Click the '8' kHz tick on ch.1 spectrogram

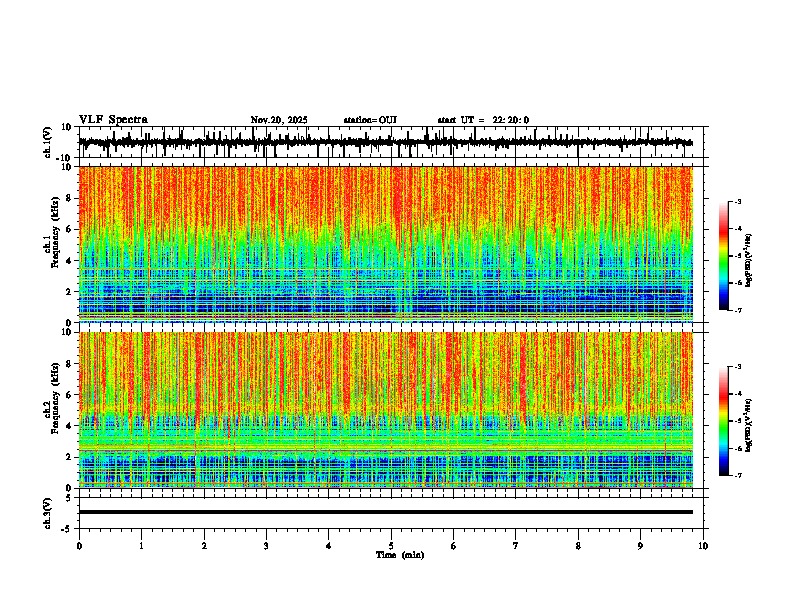coord(69,198)
